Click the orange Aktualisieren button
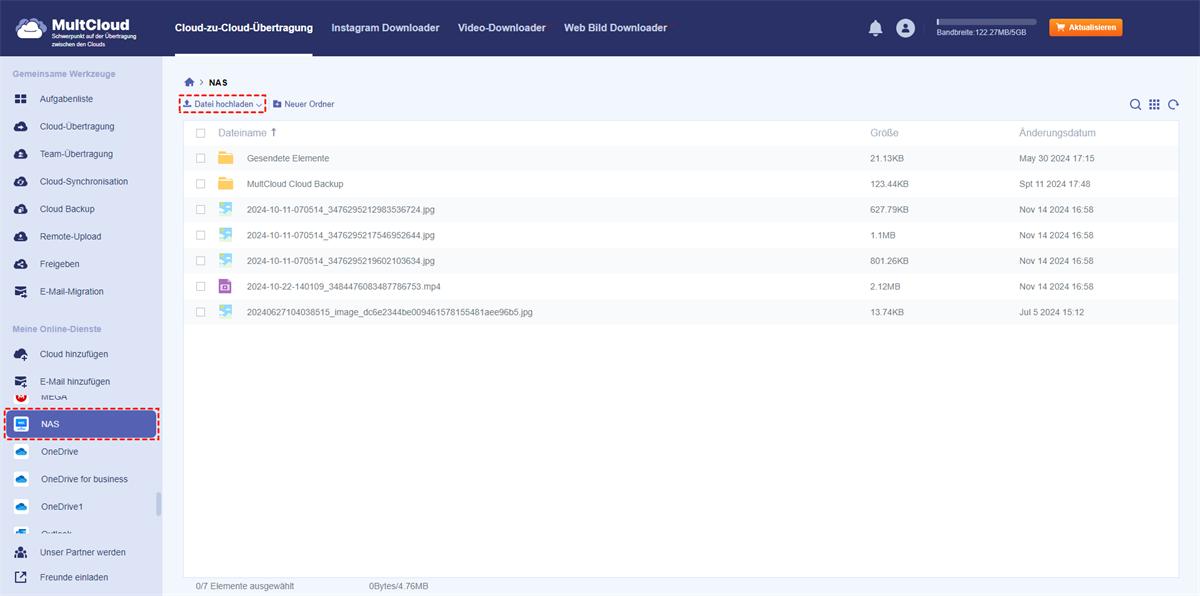Image resolution: width=1200 pixels, height=596 pixels. [x=1085, y=27]
